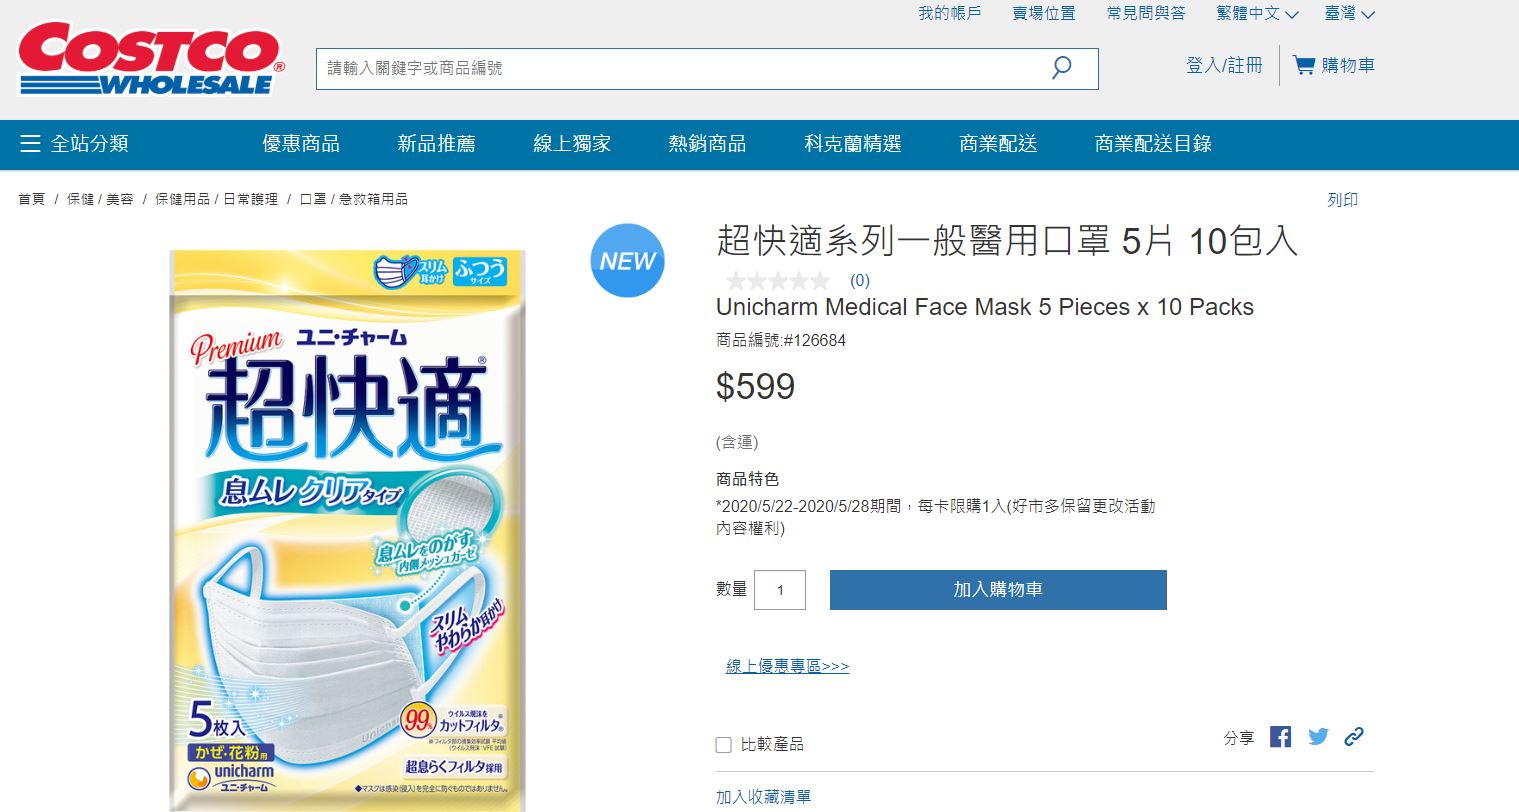Screen dimensions: 1519x812
Task: Click the search magnifier icon
Action: click(1062, 68)
